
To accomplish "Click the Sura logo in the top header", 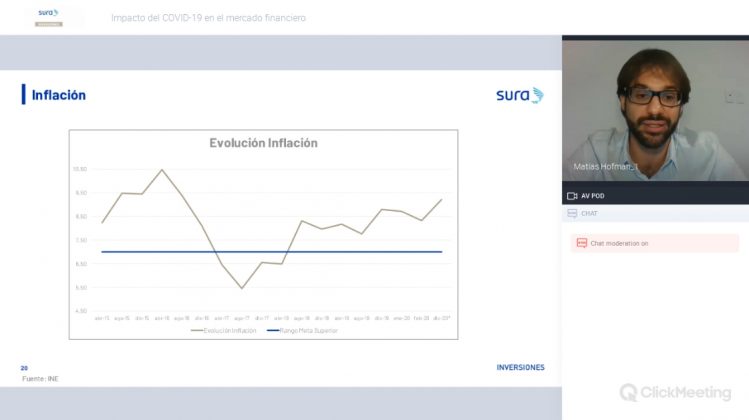I will [48, 17].
